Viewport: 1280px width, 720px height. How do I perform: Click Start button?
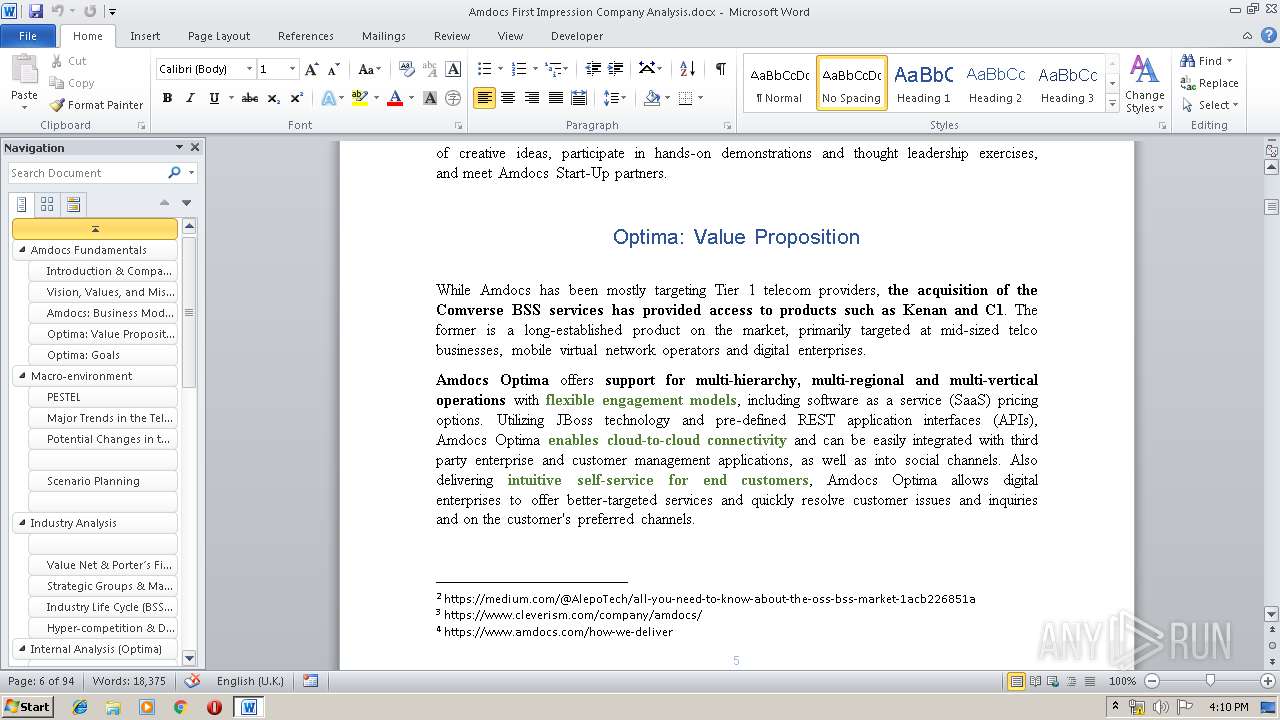28,707
